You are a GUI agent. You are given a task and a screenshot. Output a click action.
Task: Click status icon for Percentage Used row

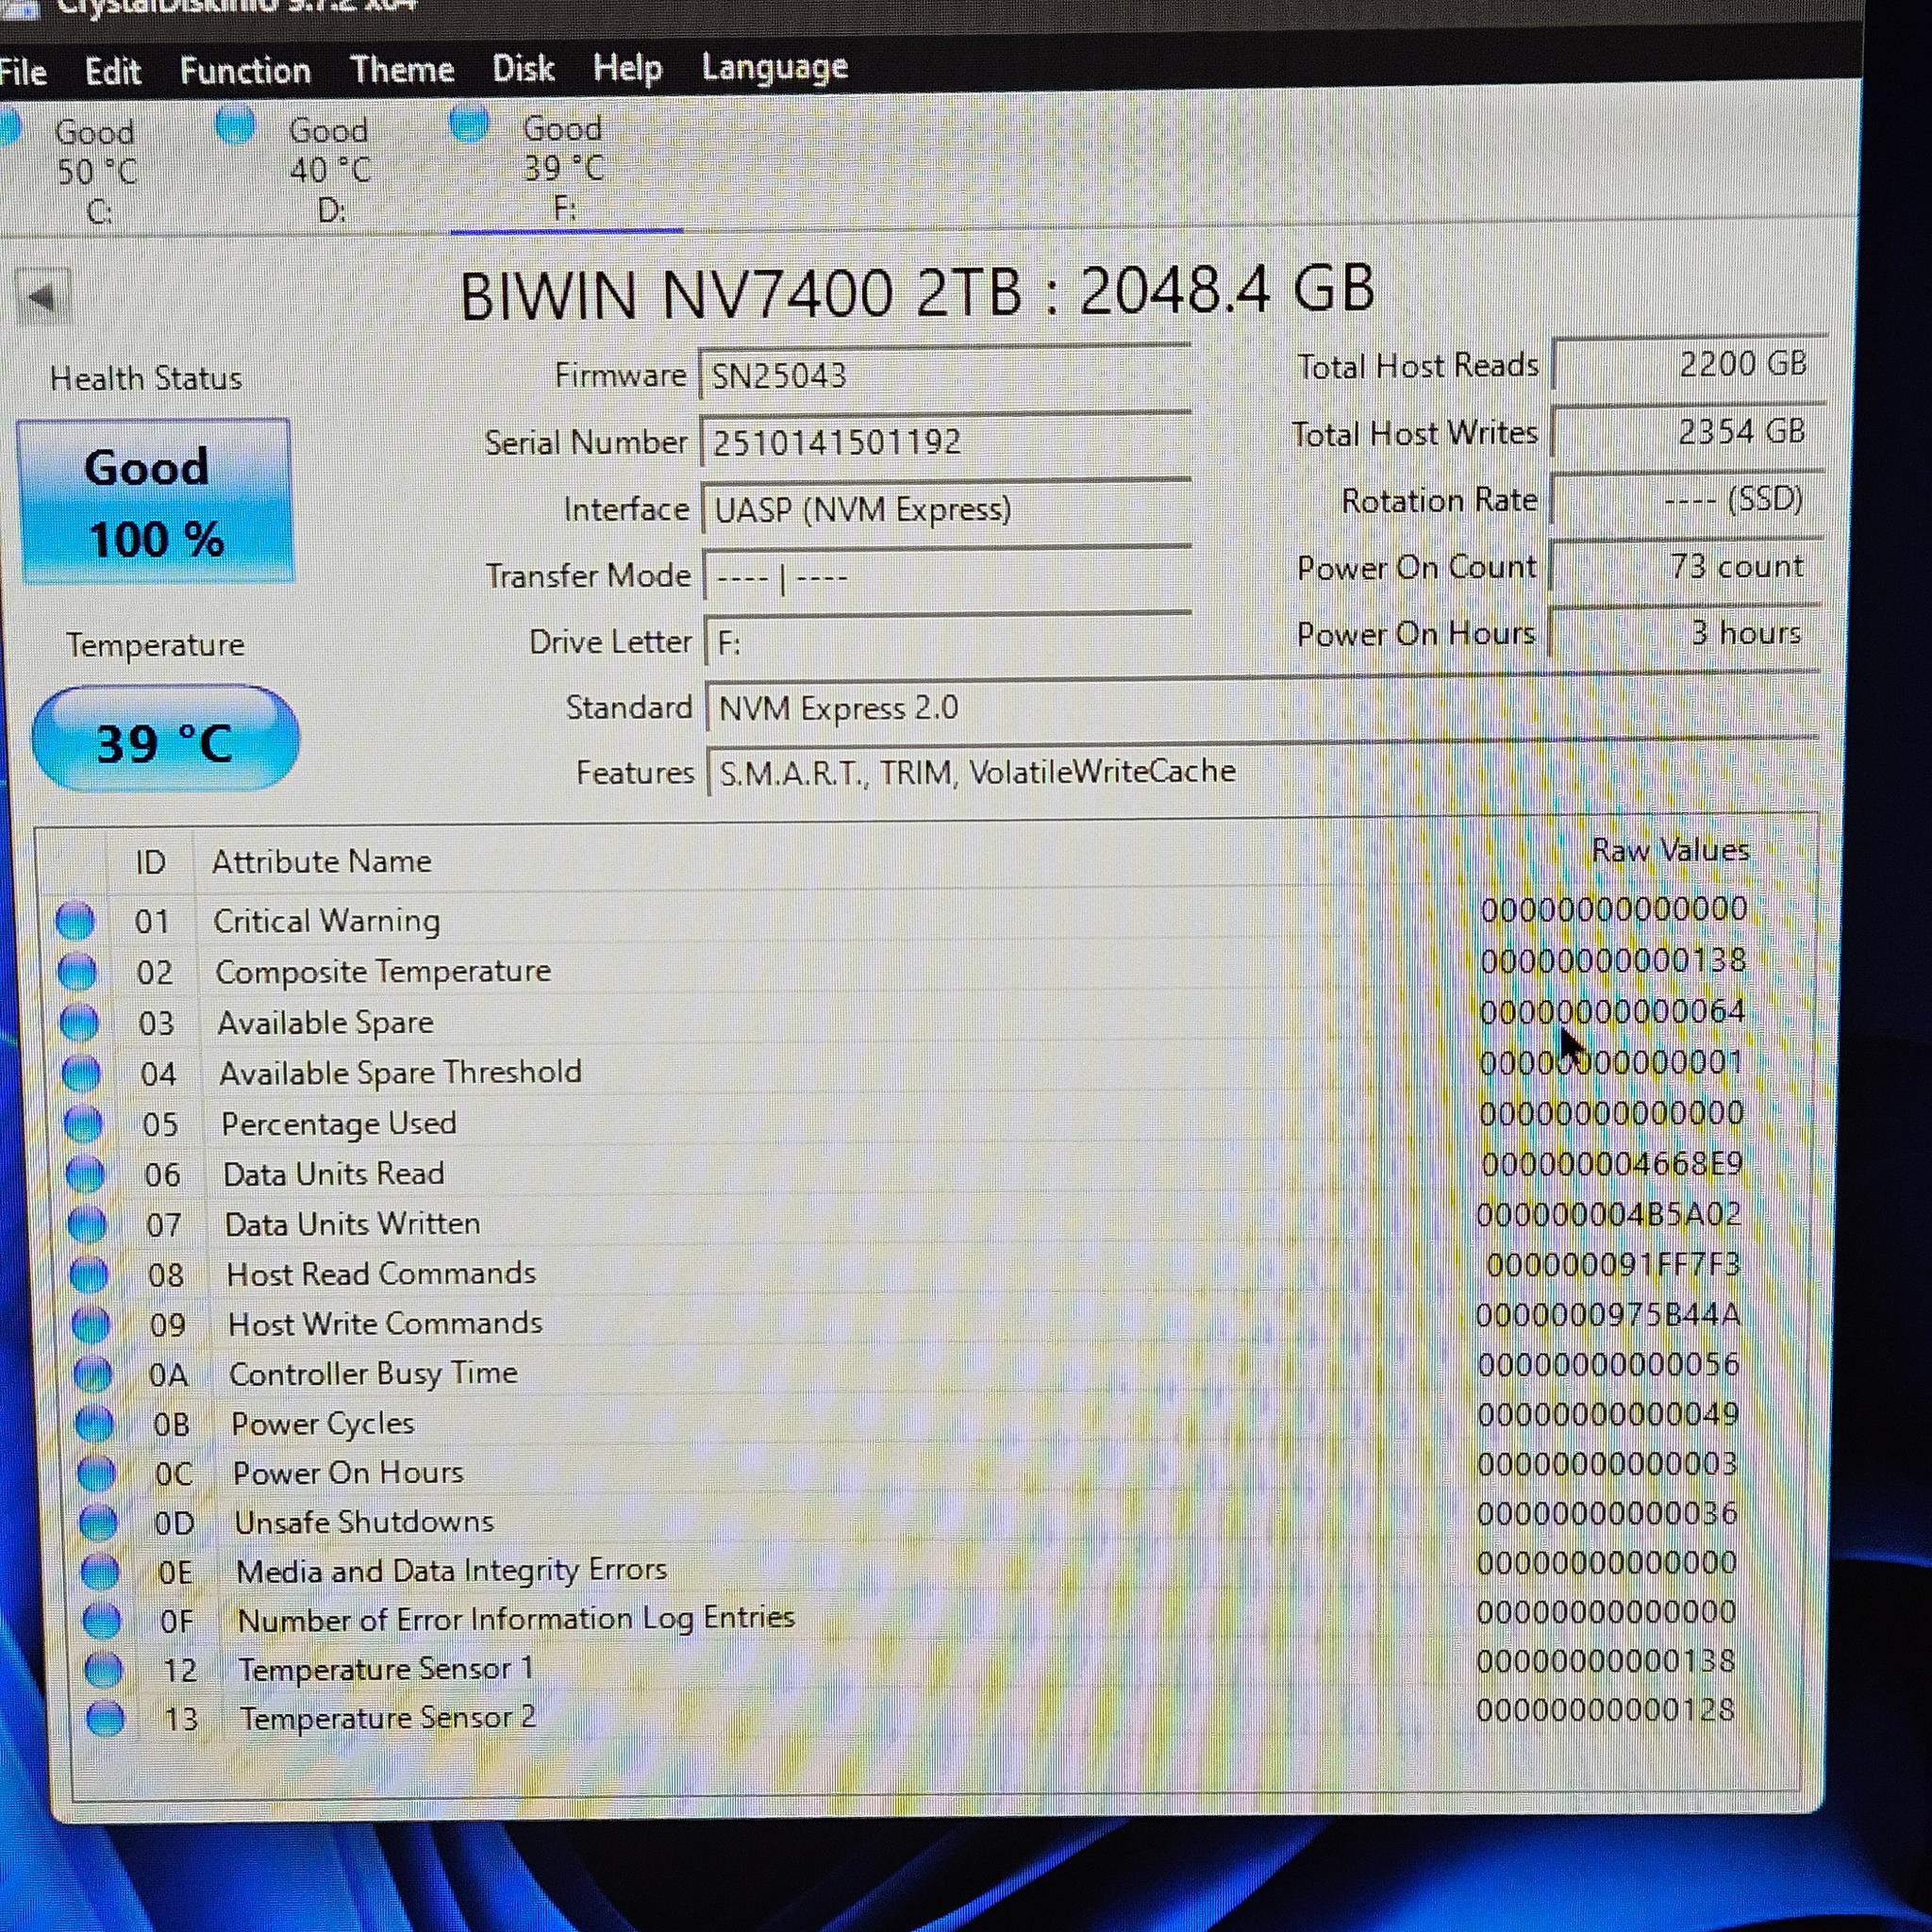83,1124
